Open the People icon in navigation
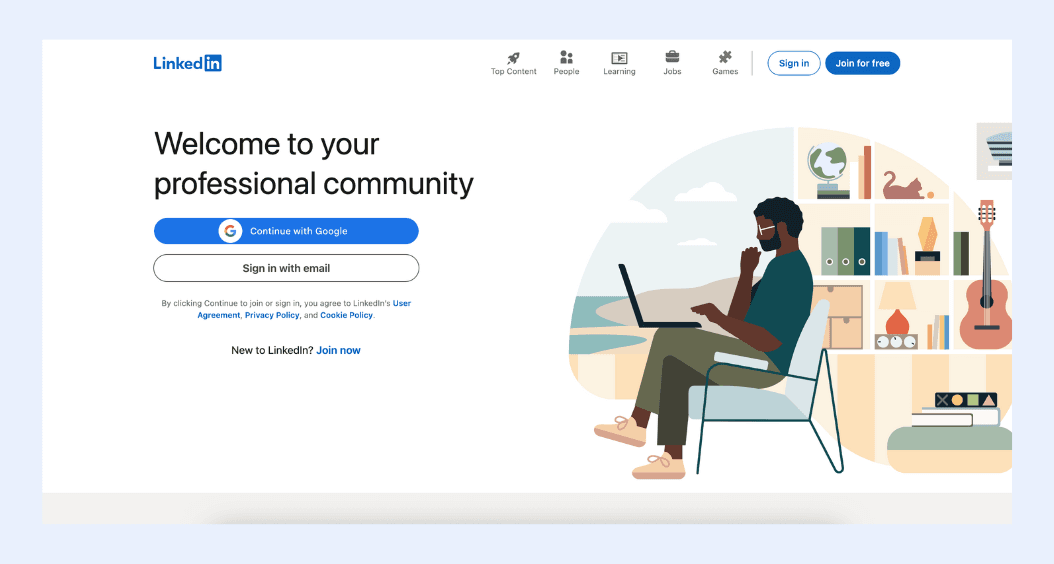Viewport: 1054px width, 564px height. point(567,58)
